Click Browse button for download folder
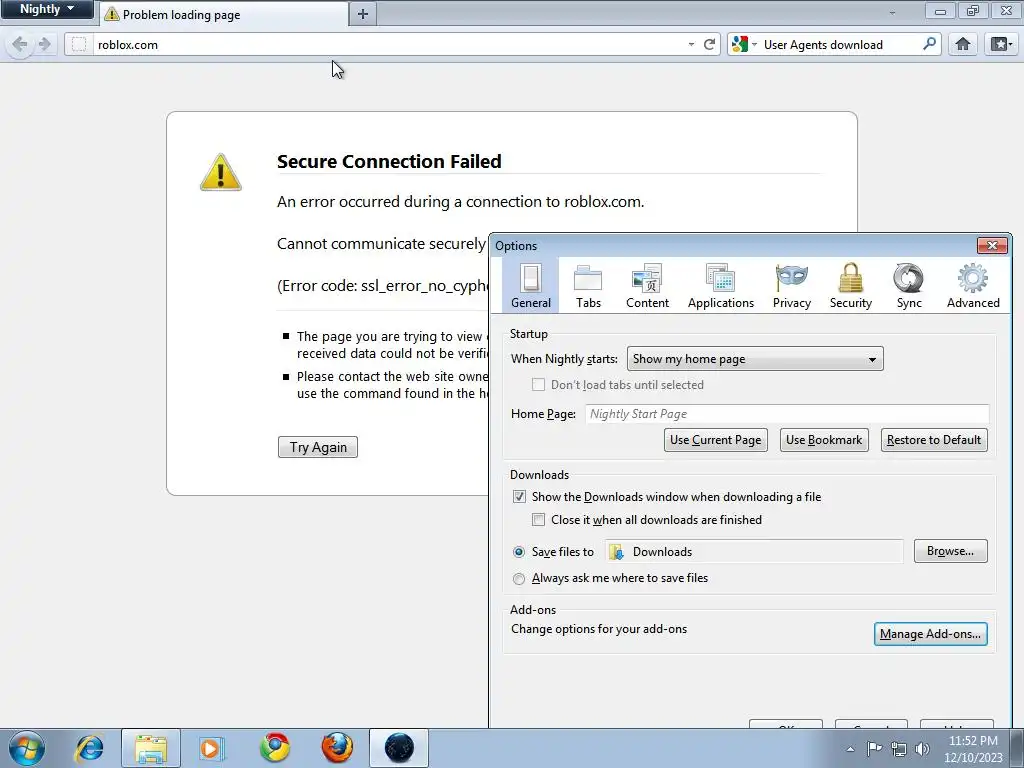Viewport: 1024px width, 768px height. pyautogui.click(x=950, y=551)
